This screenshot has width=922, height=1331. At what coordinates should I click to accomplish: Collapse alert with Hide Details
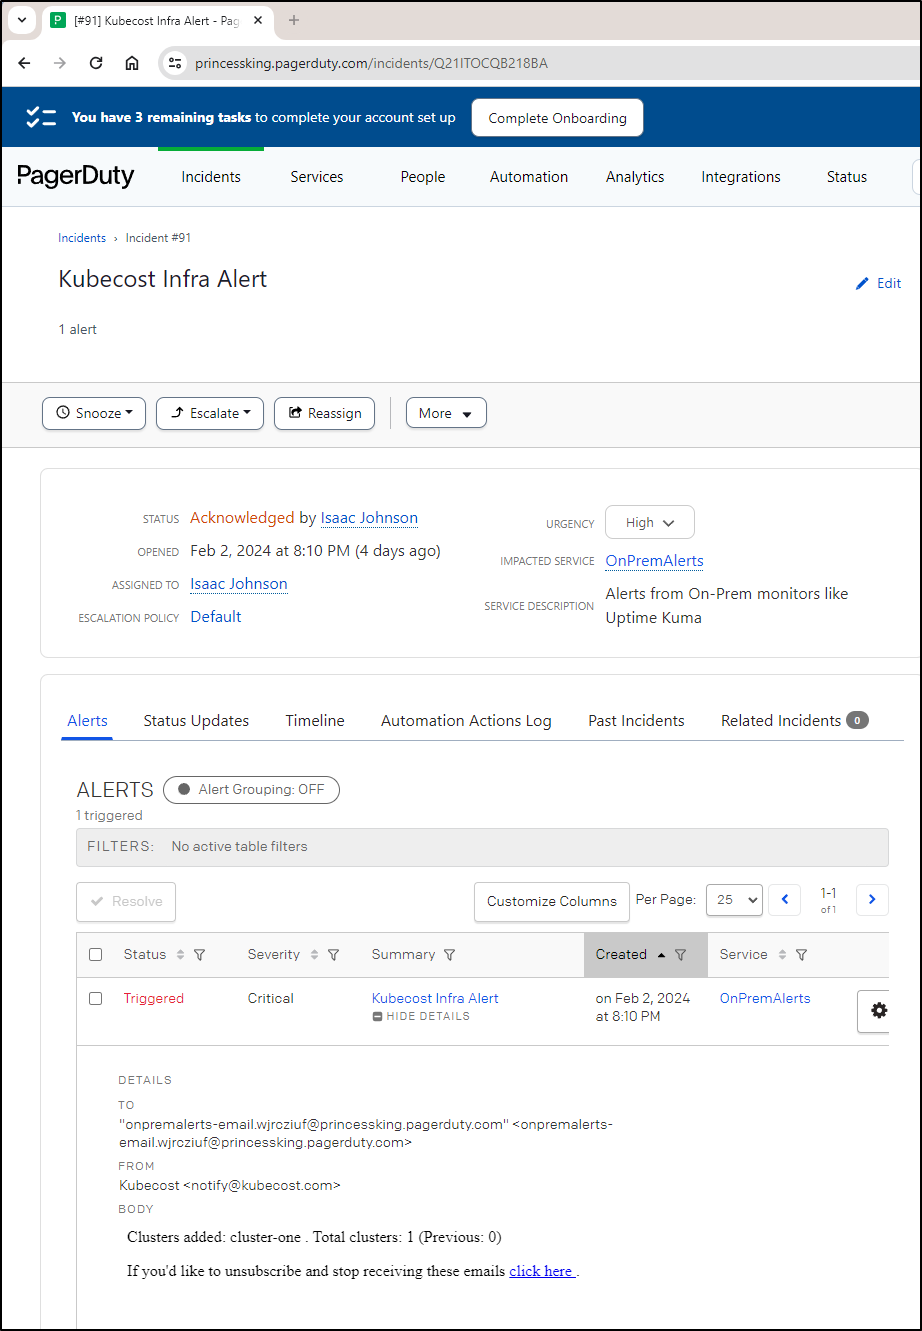coord(421,1016)
